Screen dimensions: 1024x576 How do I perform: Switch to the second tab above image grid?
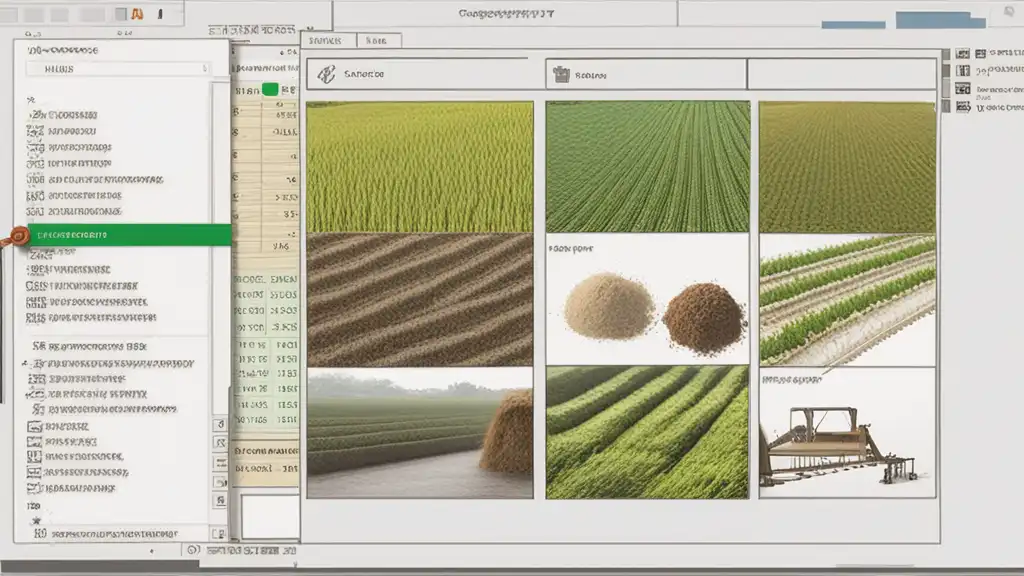coord(378,40)
